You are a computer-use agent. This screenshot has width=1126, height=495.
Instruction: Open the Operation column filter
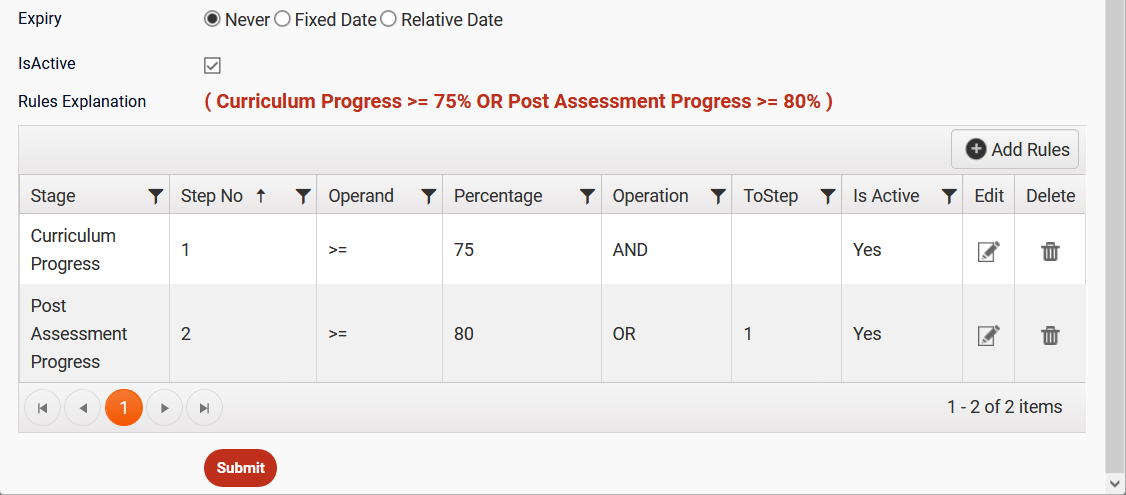pos(717,197)
